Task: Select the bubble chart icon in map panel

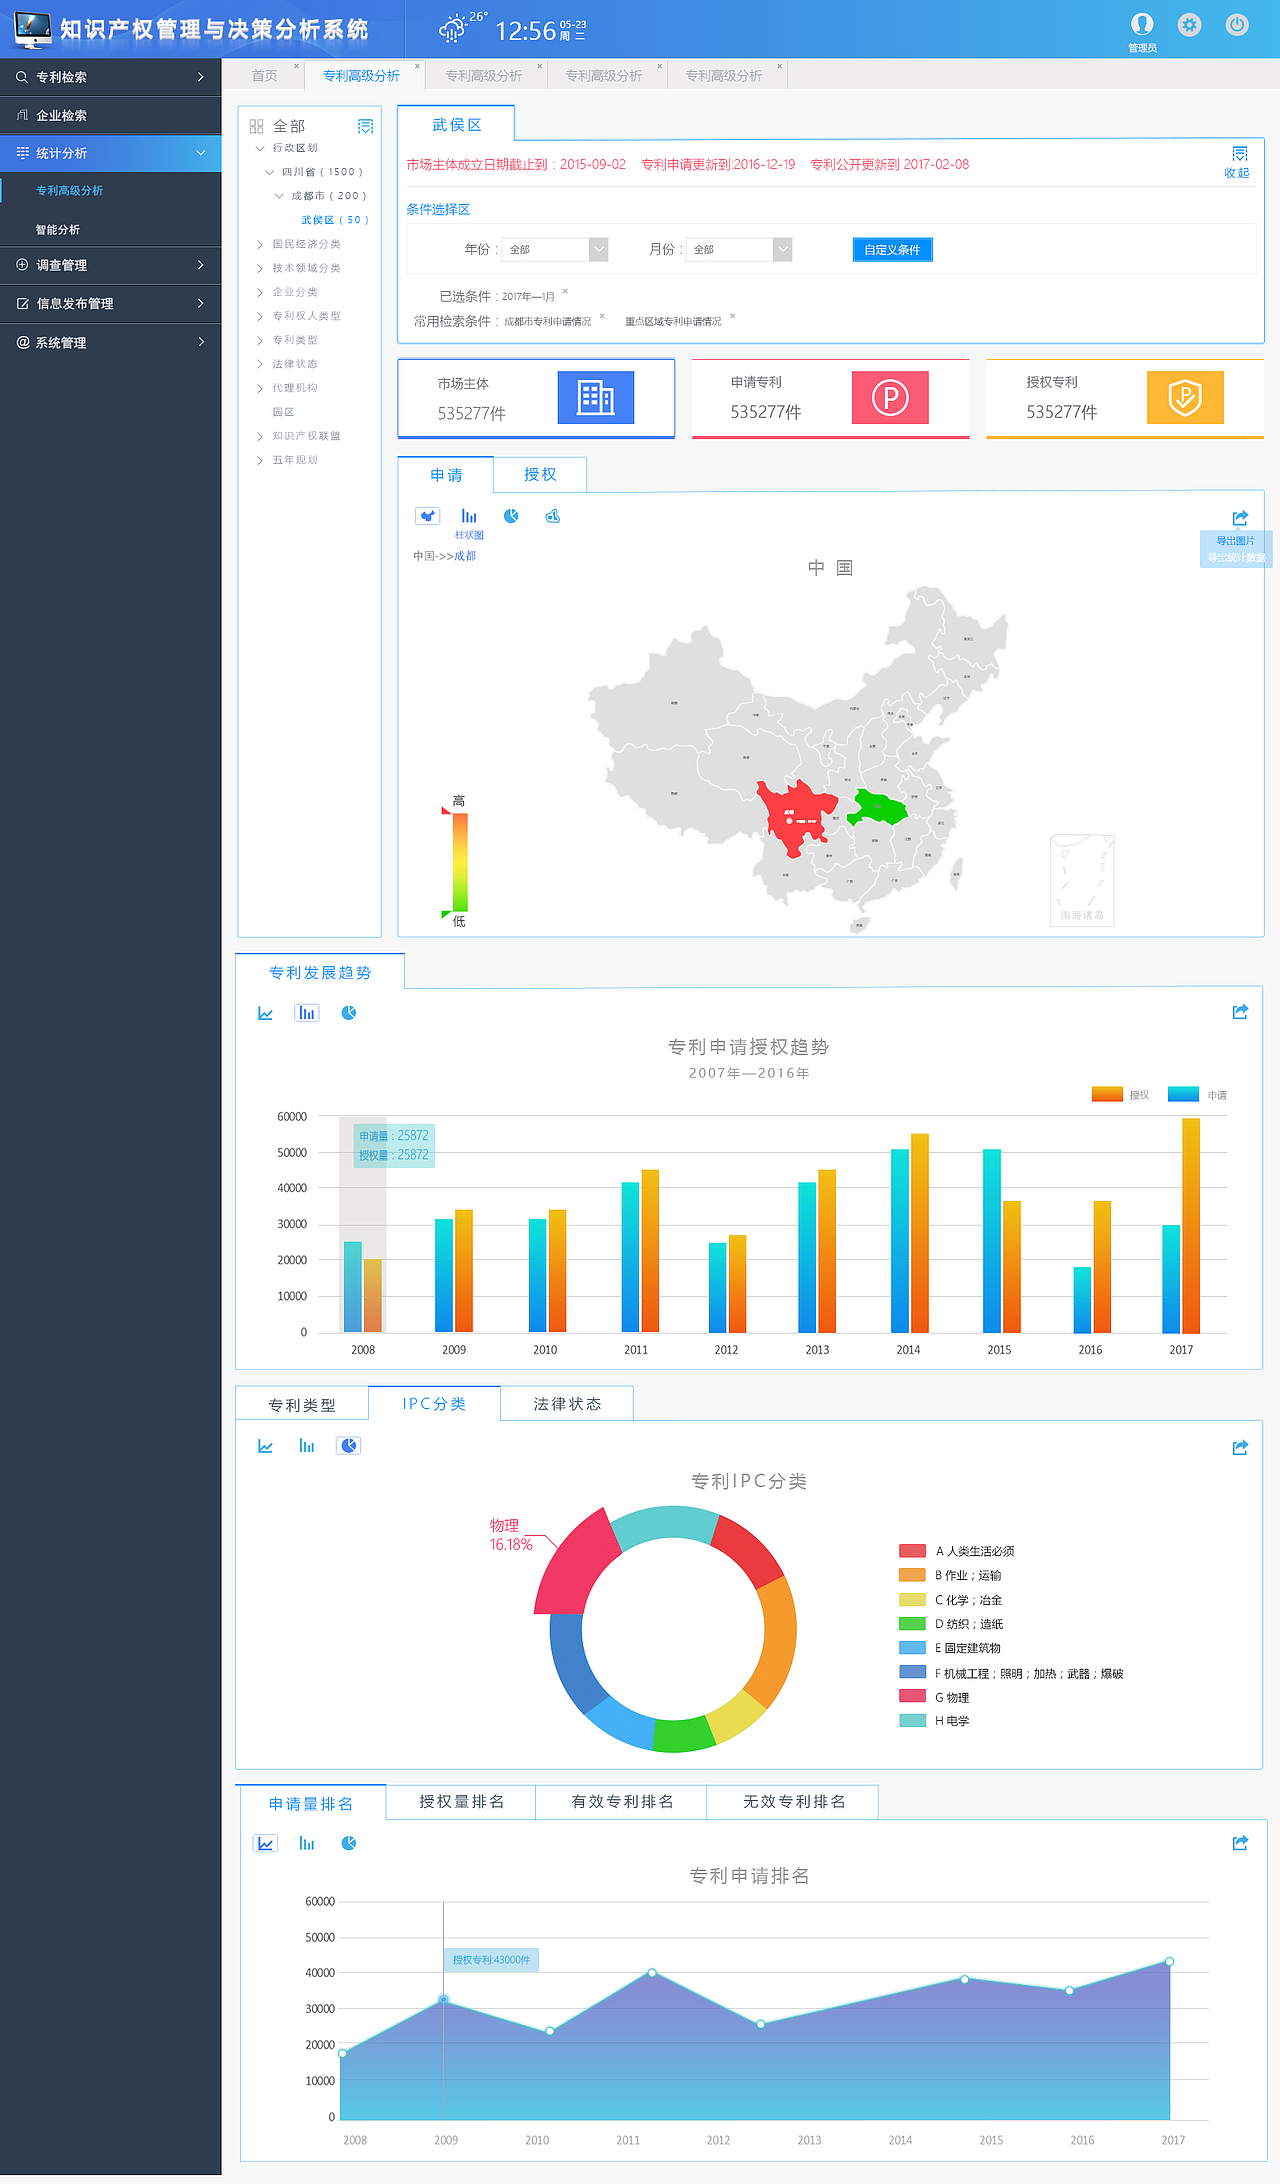Action: [x=552, y=516]
